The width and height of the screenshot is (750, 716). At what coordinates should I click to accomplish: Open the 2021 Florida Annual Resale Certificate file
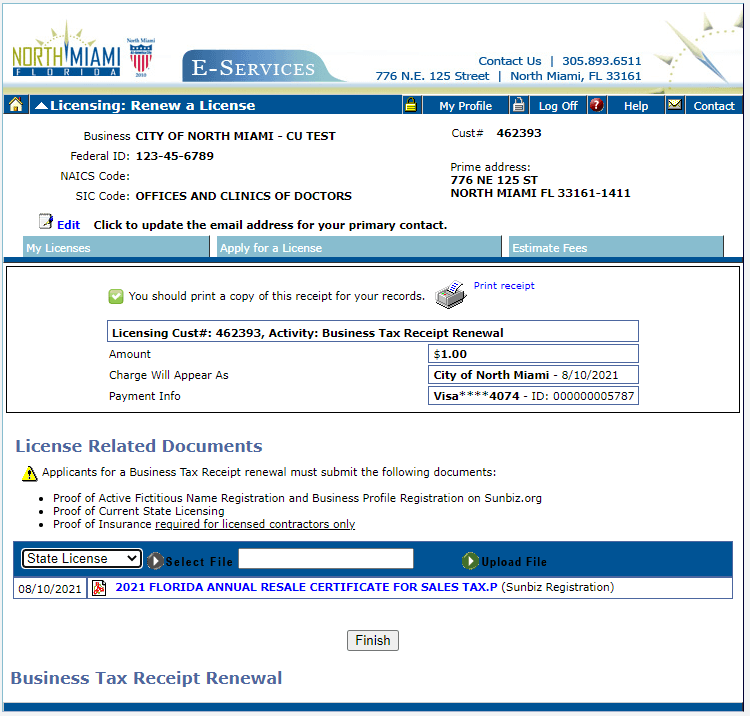pyautogui.click(x=306, y=587)
